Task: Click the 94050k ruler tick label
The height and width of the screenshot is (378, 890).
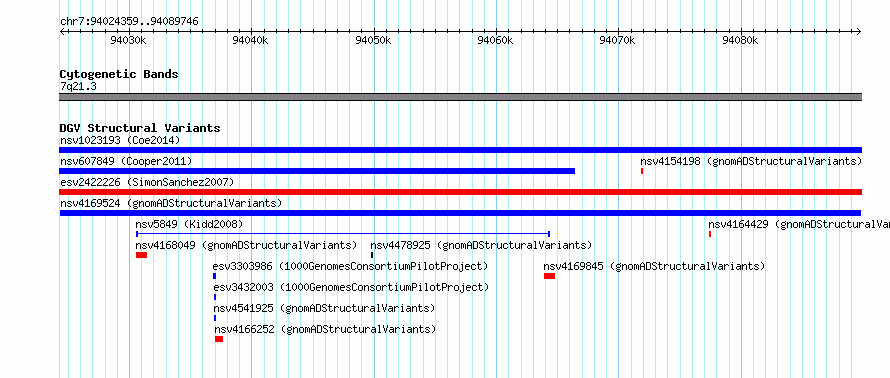Action: [x=373, y=40]
